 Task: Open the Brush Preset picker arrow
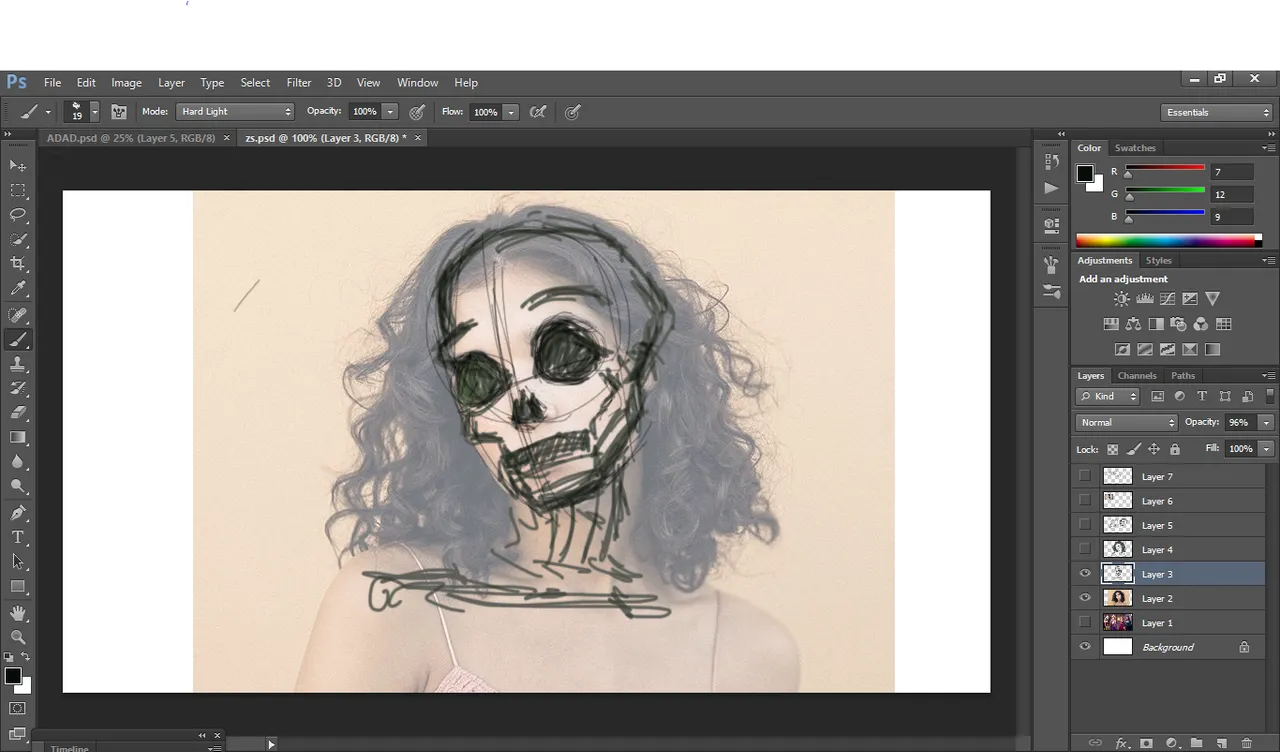[95, 112]
